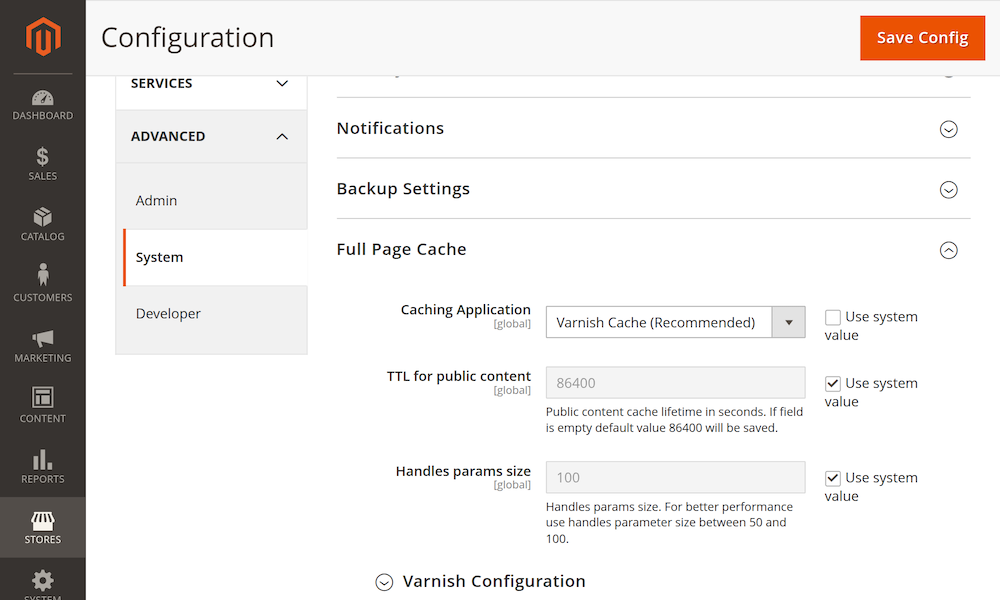The image size is (1000, 600).
Task: Enable system value for Caching Application
Action: point(833,317)
